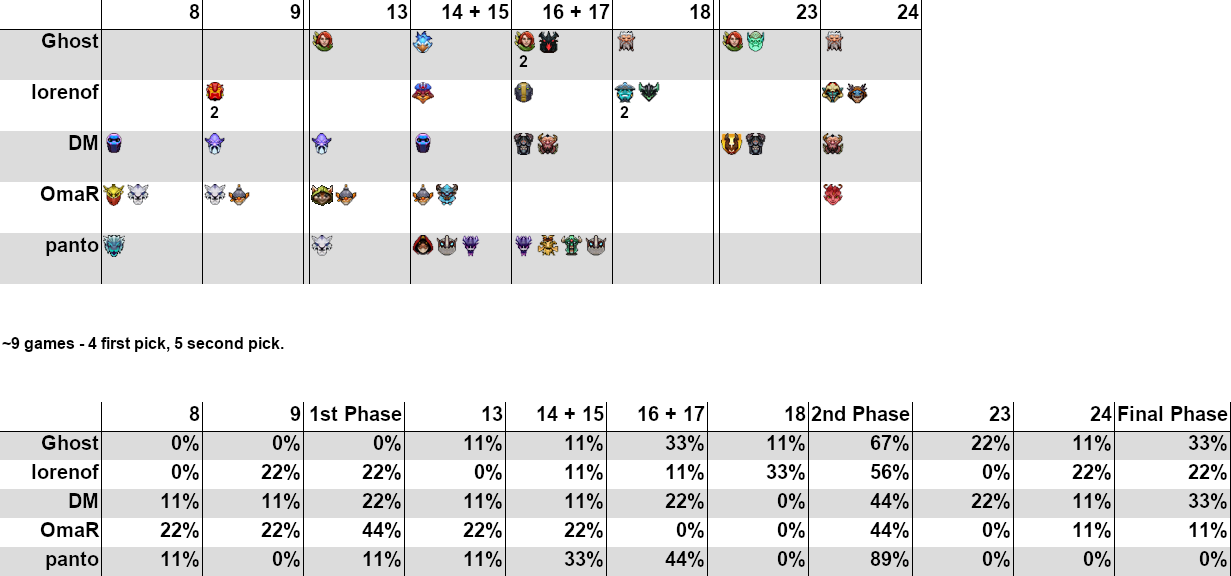Select Ghost's bearded grey hero icon in column 18
Screen dimensions: 1231x576
tap(626, 42)
